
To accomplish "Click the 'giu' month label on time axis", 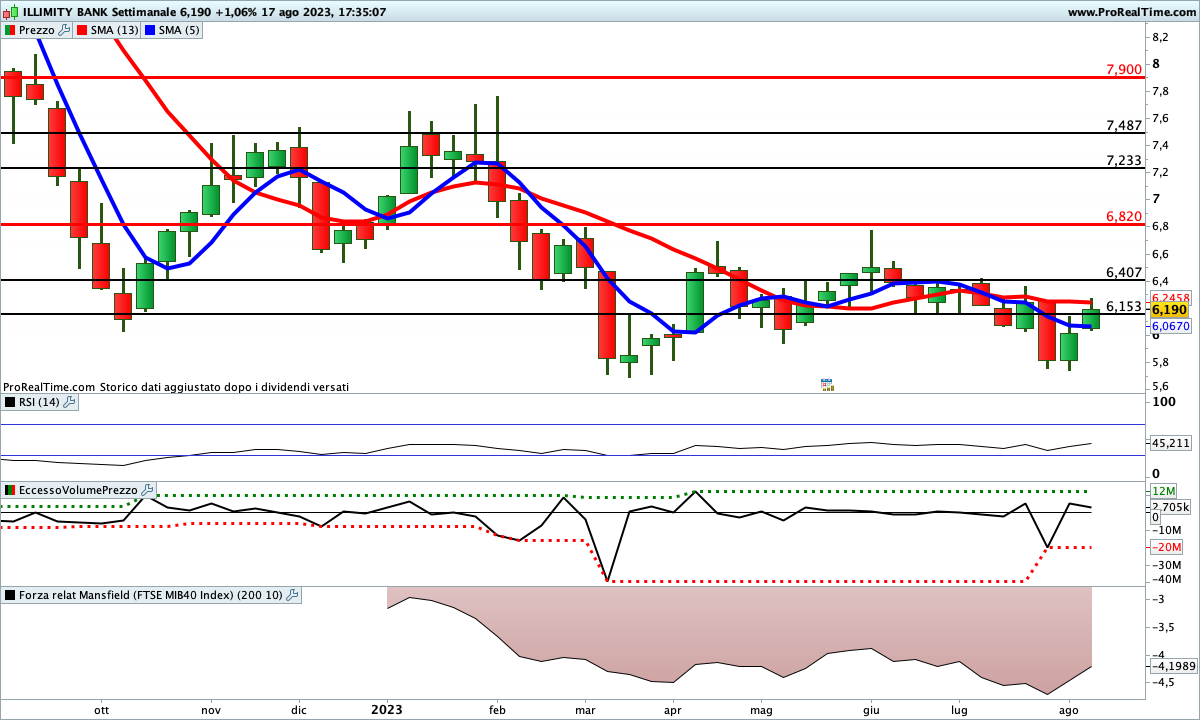I will tap(870, 709).
